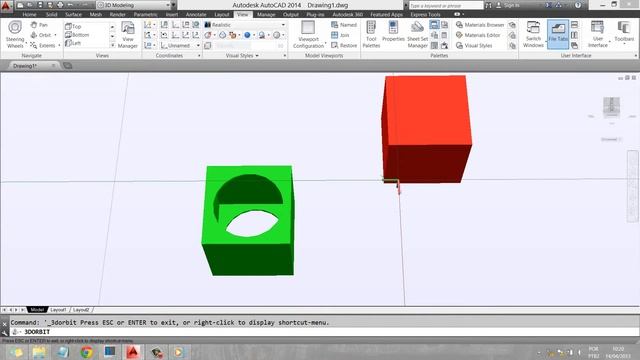Image resolution: width=640 pixels, height=360 pixels.
Task: Select the Bottom view
Action: [77, 35]
